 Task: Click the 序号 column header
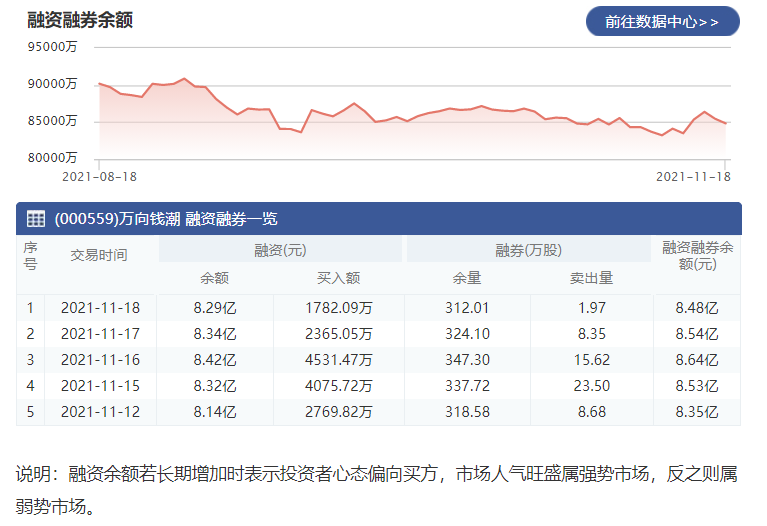click(x=30, y=255)
